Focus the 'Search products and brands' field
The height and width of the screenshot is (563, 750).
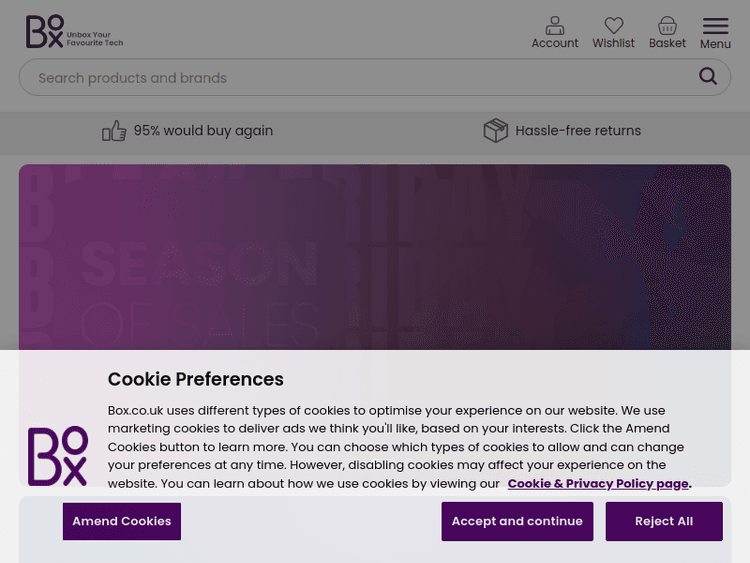click(x=360, y=78)
